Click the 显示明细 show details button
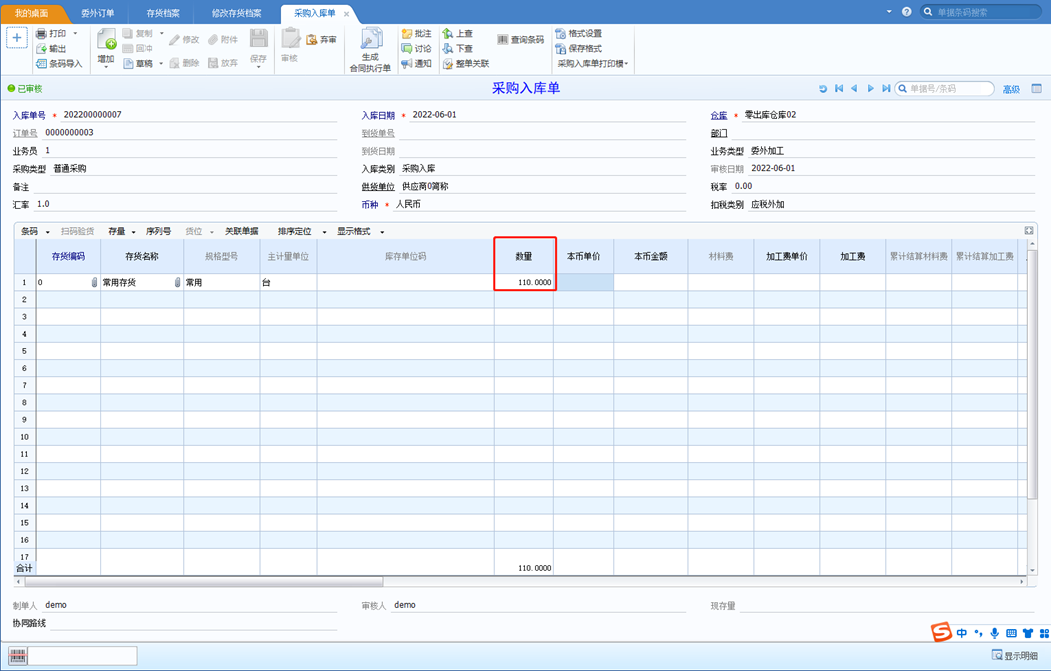 coord(1015,656)
